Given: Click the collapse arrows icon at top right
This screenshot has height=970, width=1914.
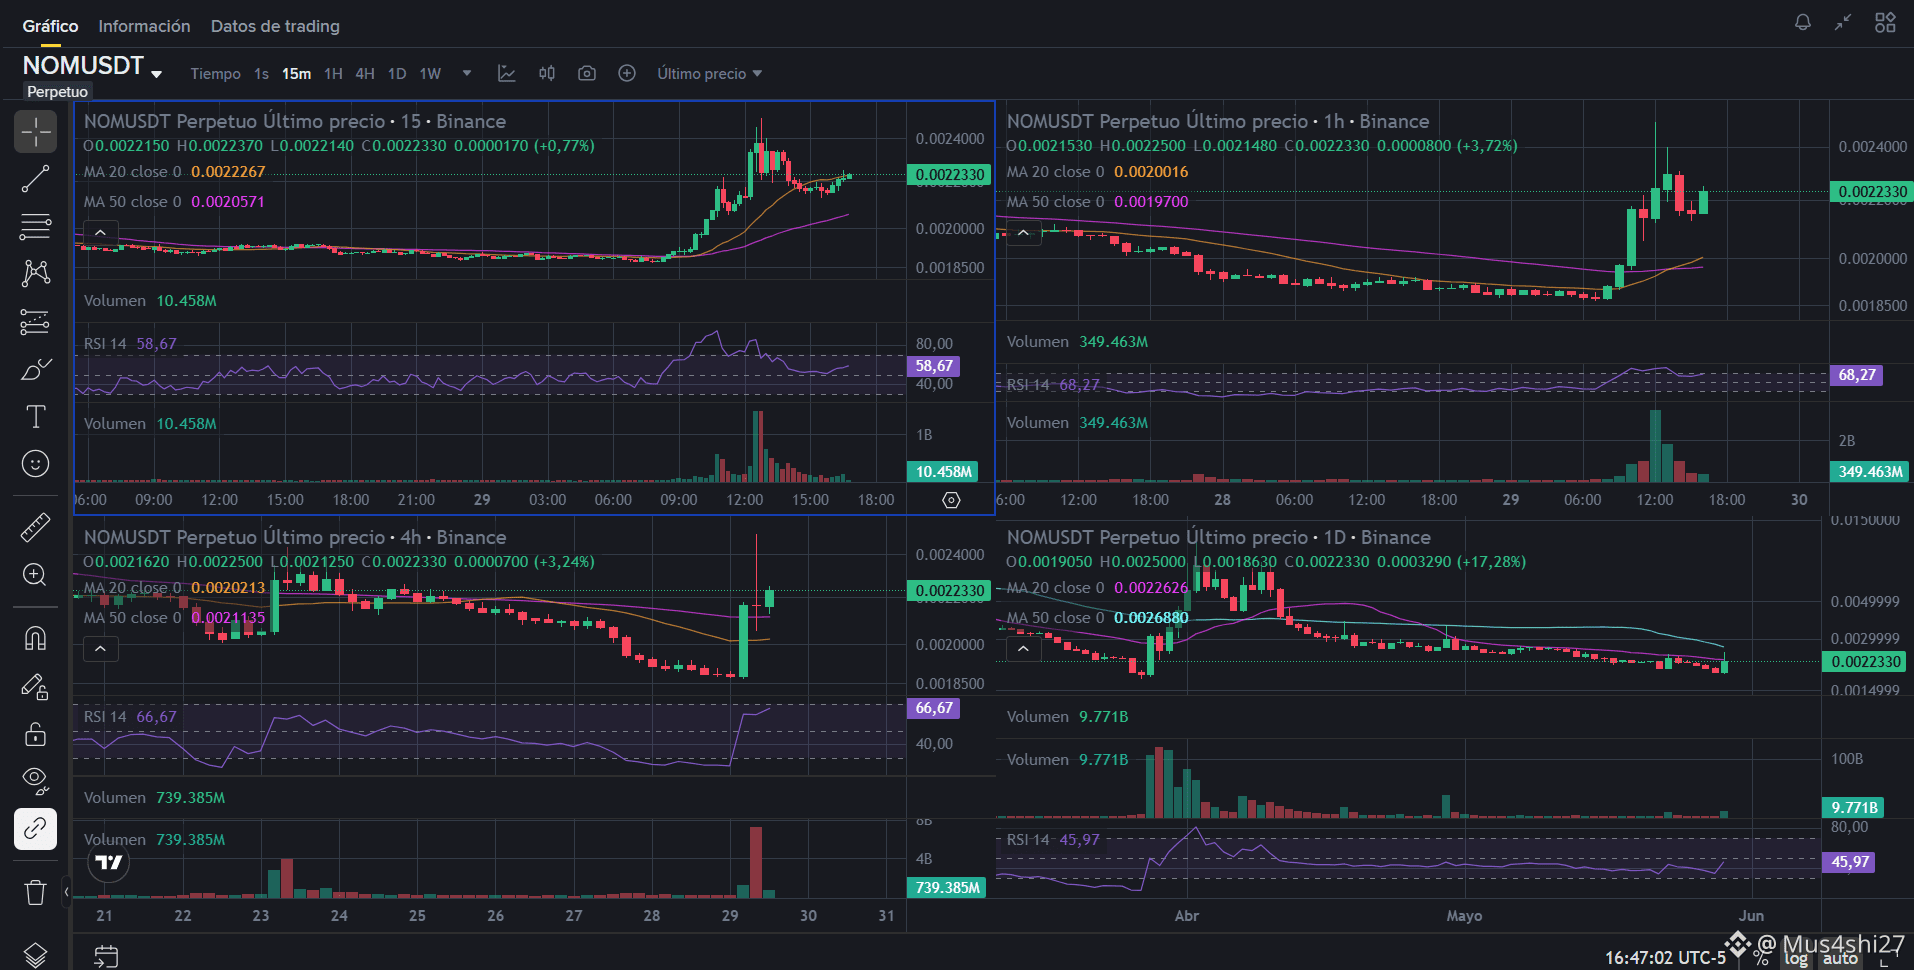Looking at the screenshot, I should tap(1843, 22).
